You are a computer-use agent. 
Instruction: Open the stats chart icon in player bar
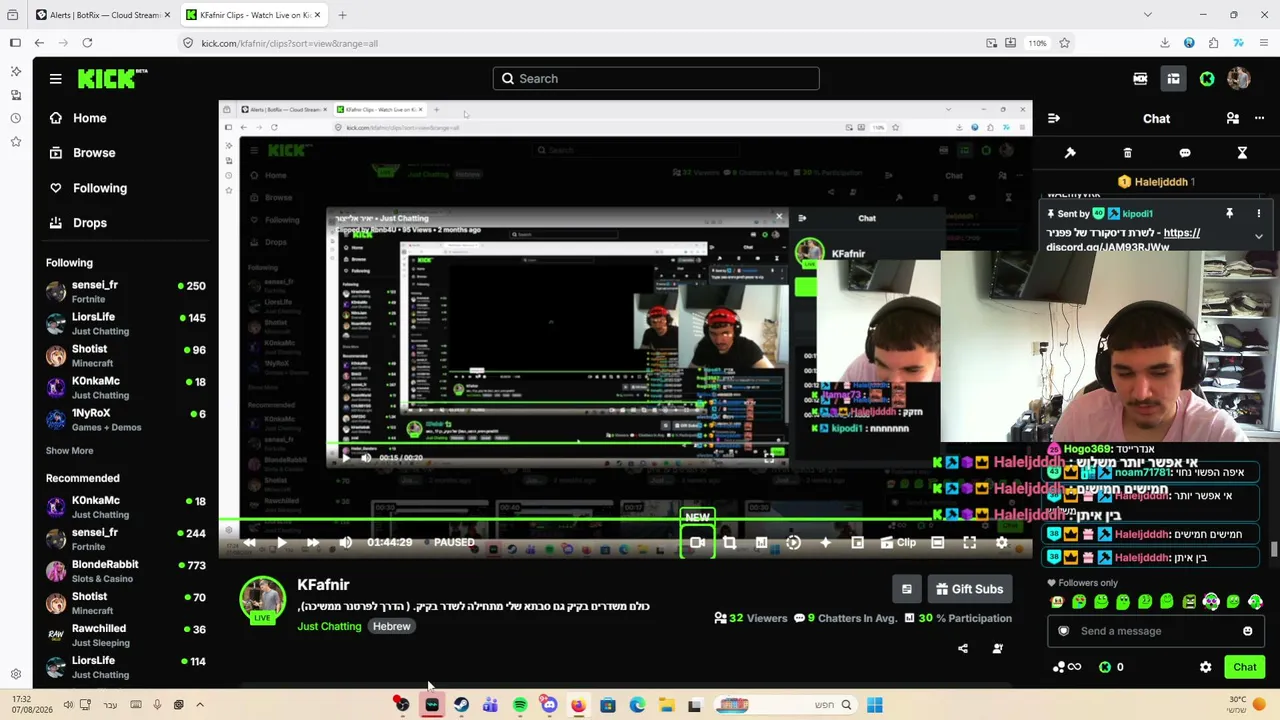click(761, 543)
